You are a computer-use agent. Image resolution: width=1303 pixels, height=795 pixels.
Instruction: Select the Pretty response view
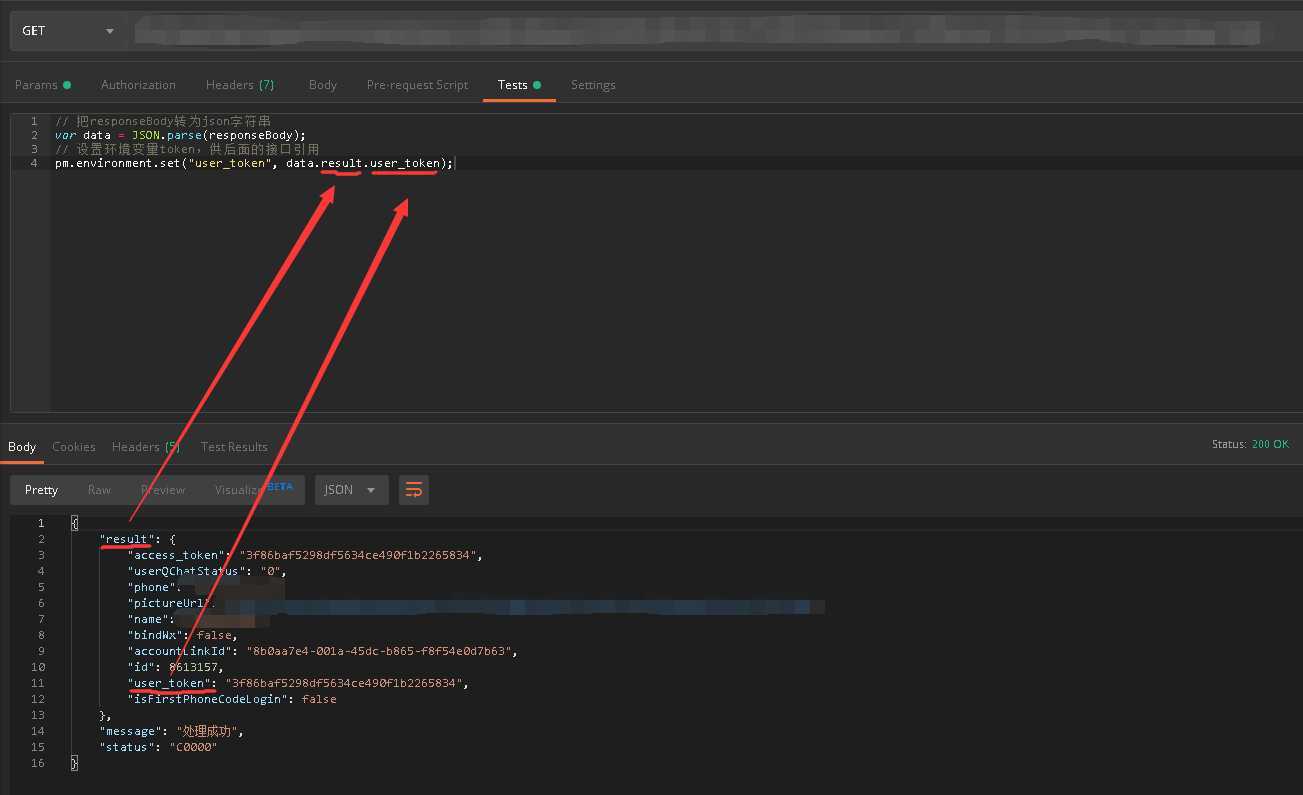pos(42,490)
